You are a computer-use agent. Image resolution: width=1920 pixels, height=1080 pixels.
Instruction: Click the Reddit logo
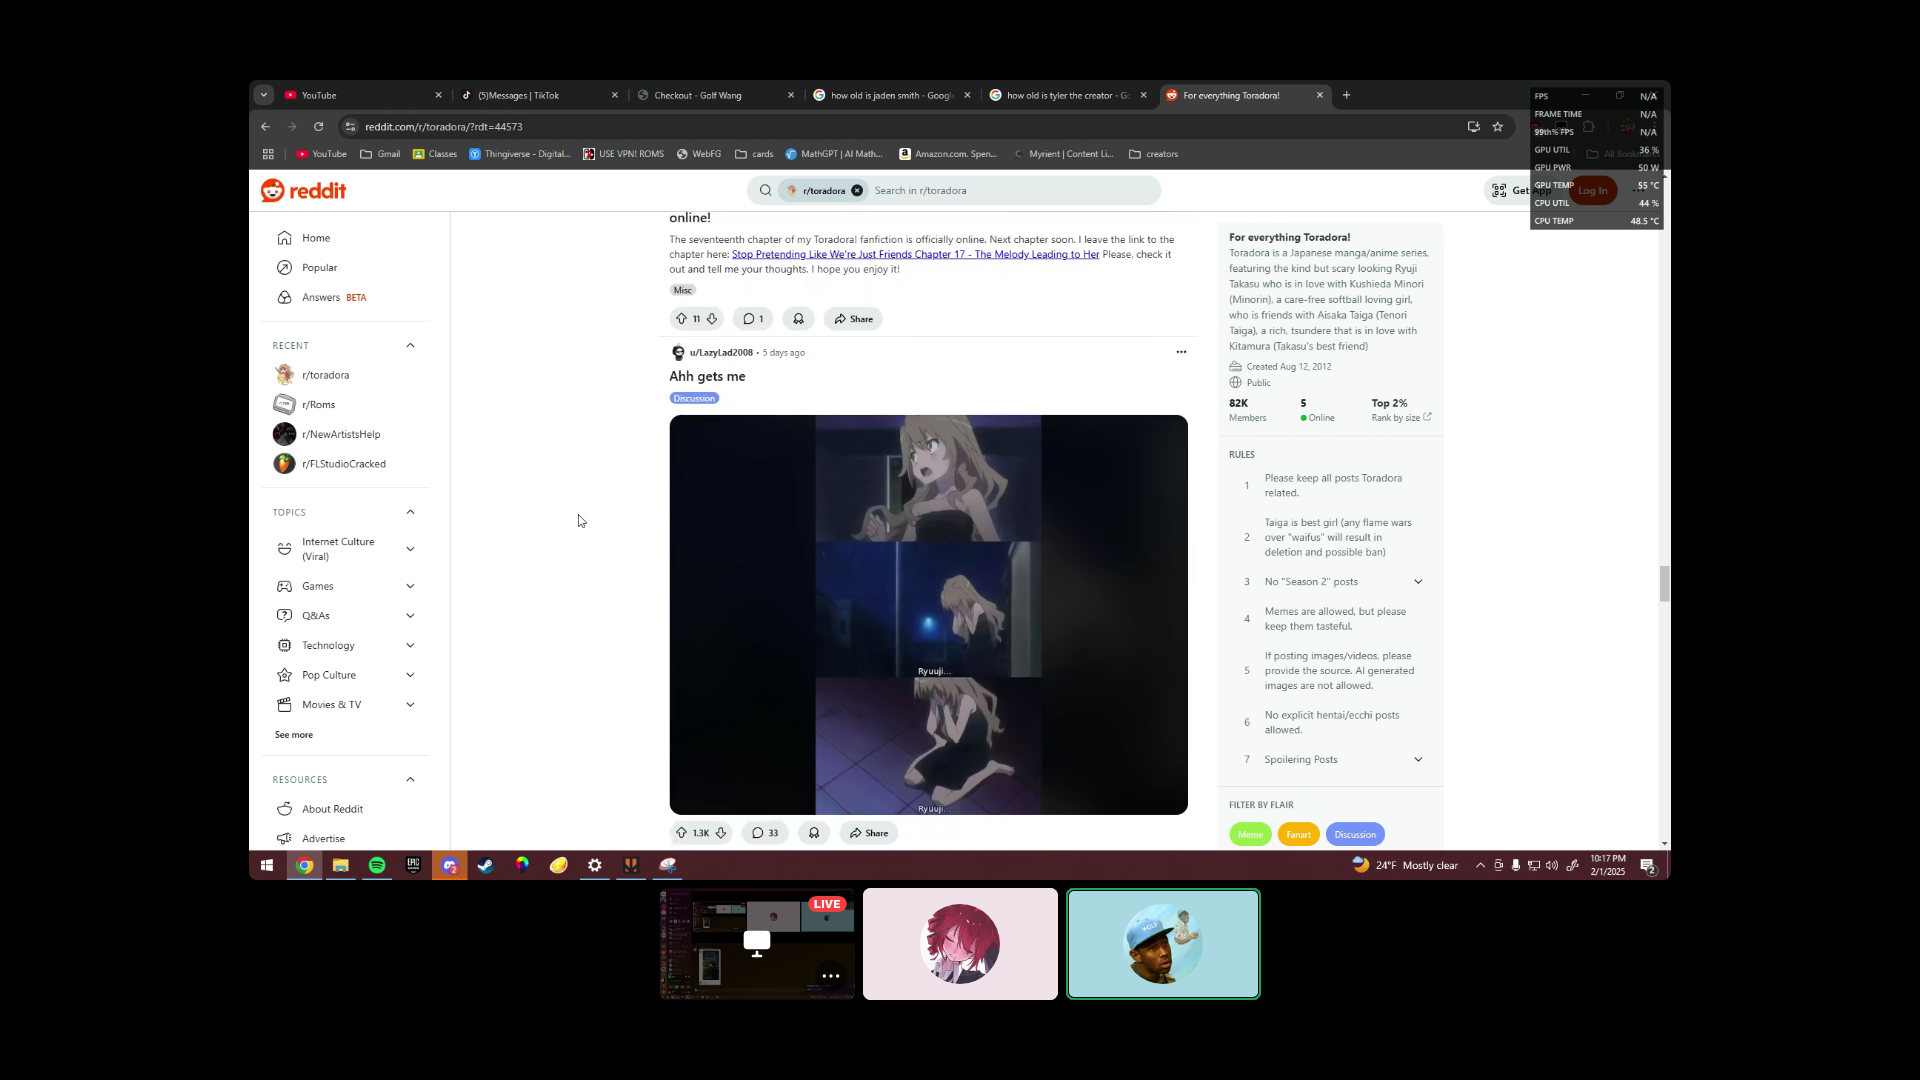[304, 191]
